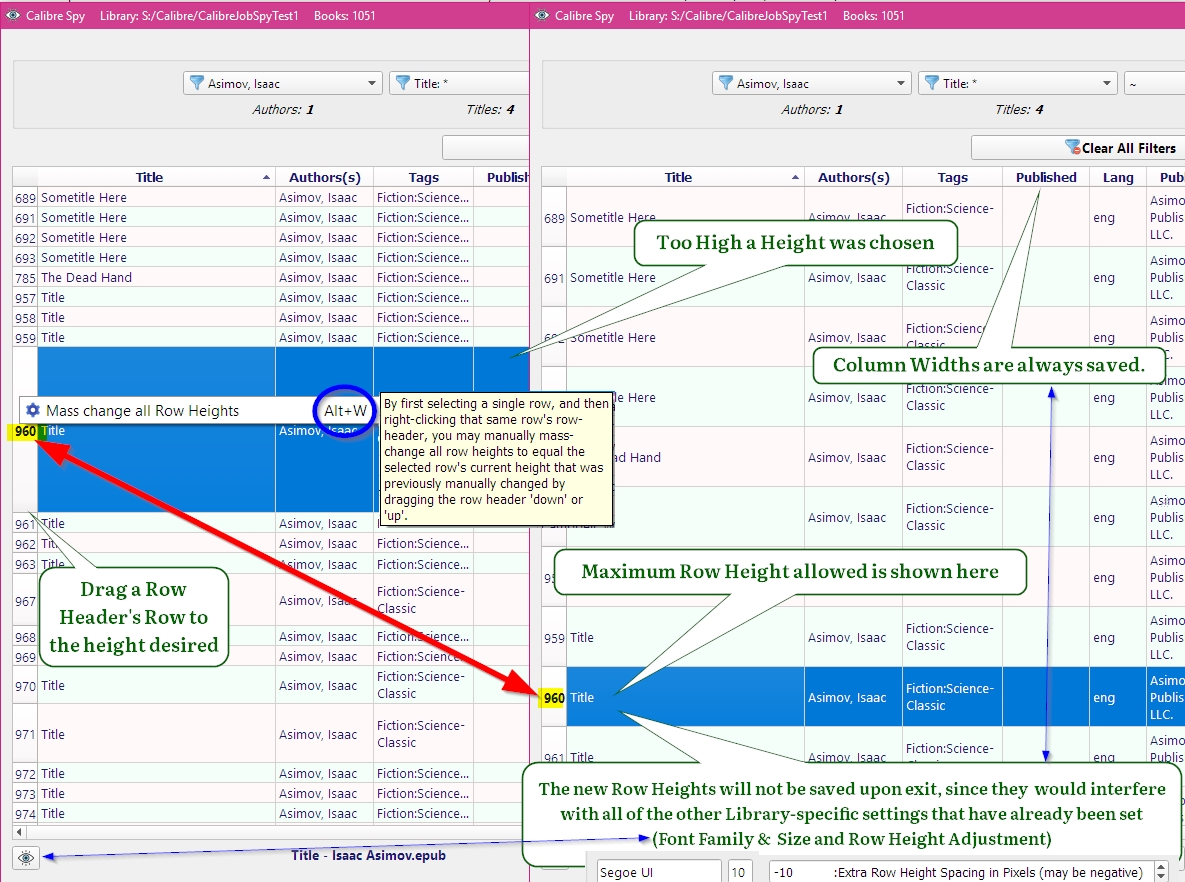Viewport: 1185px width, 882px height.
Task: Select row header 972 in left window
Action: pos(25,774)
